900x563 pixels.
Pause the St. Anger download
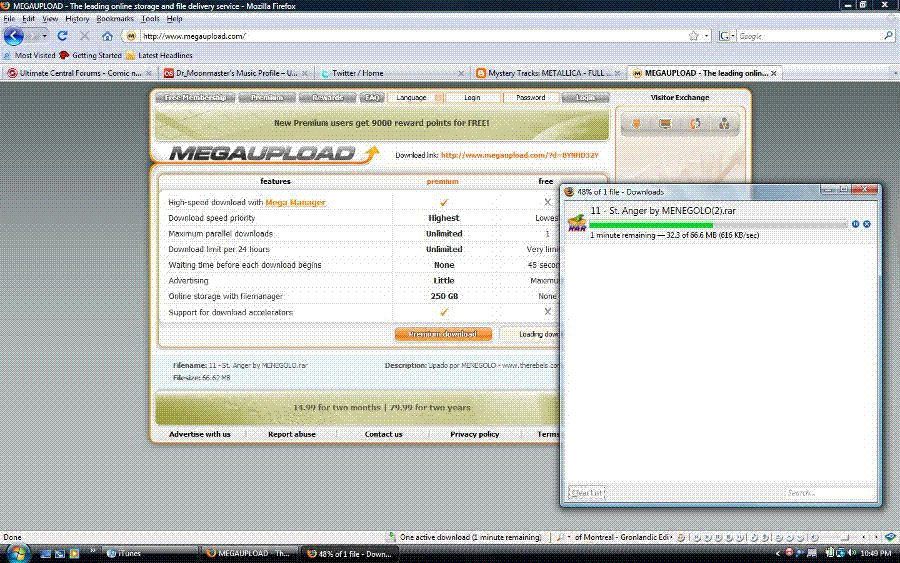(x=855, y=224)
